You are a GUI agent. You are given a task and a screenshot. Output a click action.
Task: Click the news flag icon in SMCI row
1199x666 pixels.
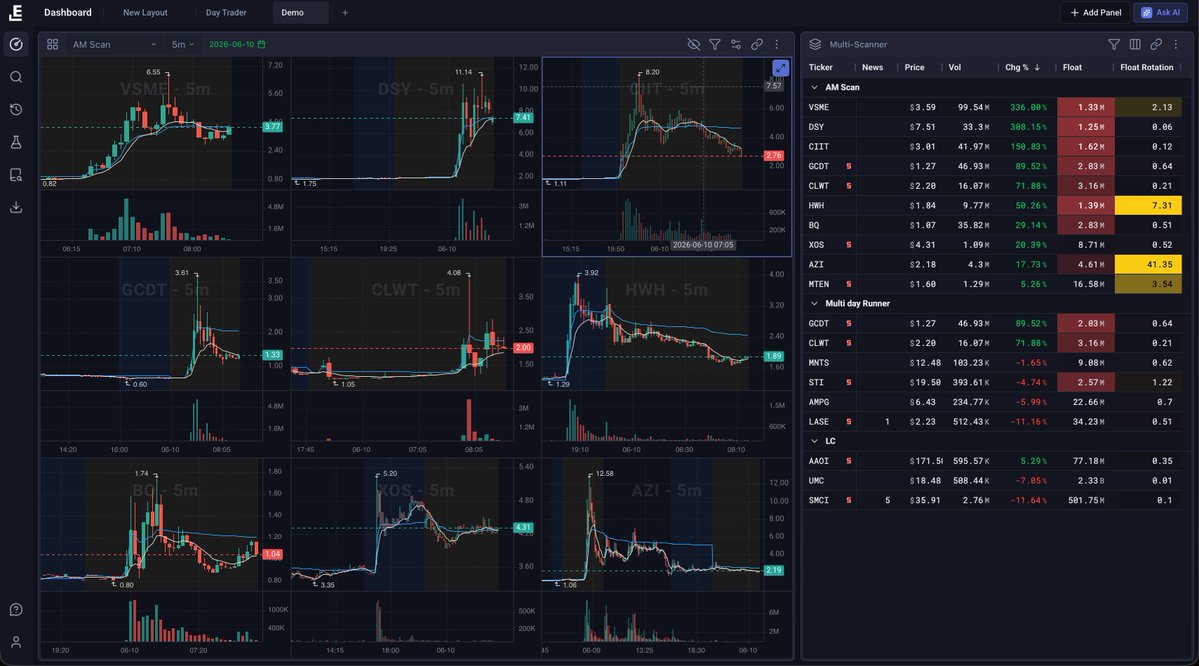pos(849,500)
